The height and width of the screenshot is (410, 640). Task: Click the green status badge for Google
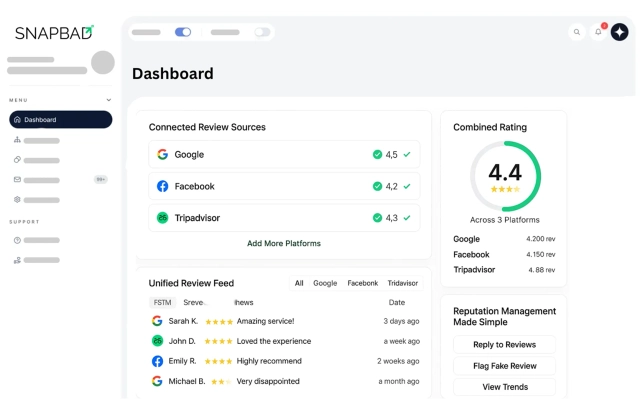pyautogui.click(x=377, y=154)
